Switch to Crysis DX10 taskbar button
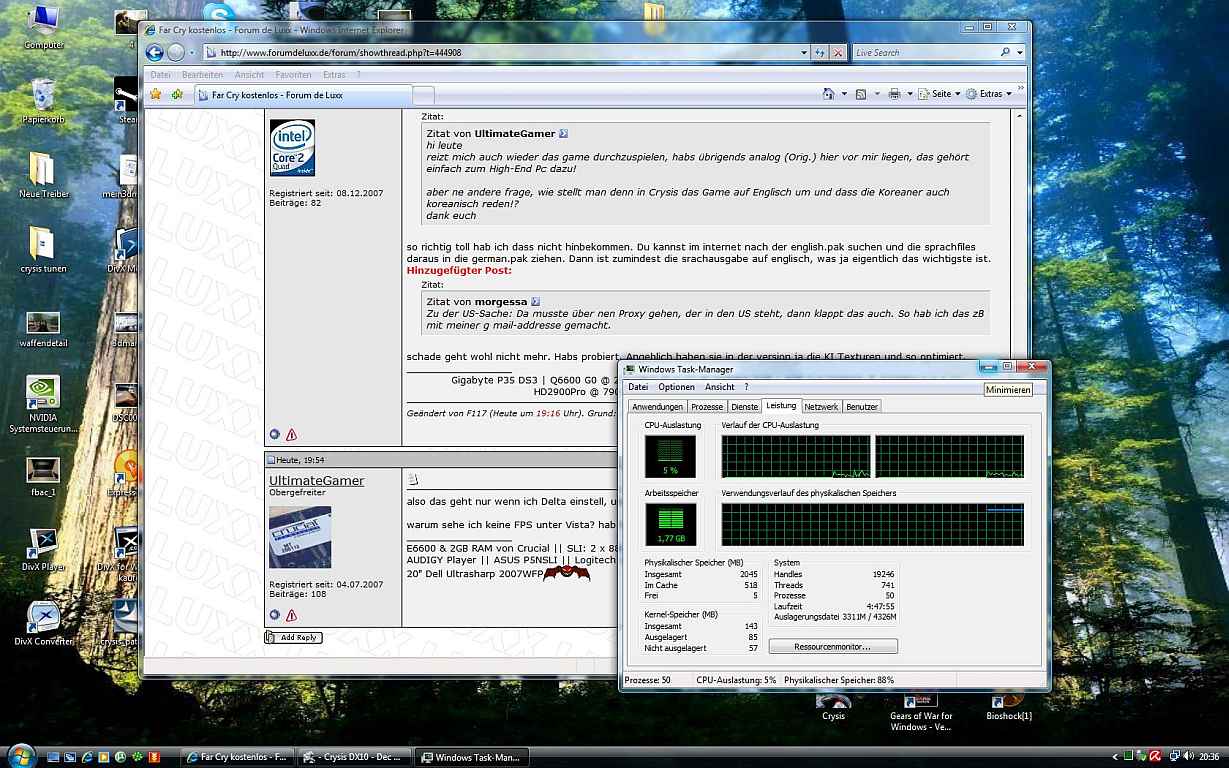 (355, 758)
